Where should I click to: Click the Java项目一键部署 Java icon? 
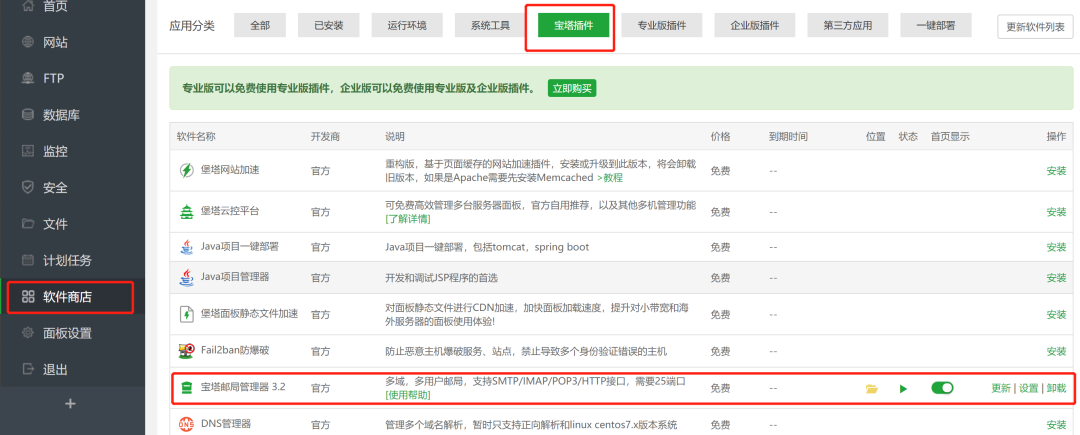186,246
